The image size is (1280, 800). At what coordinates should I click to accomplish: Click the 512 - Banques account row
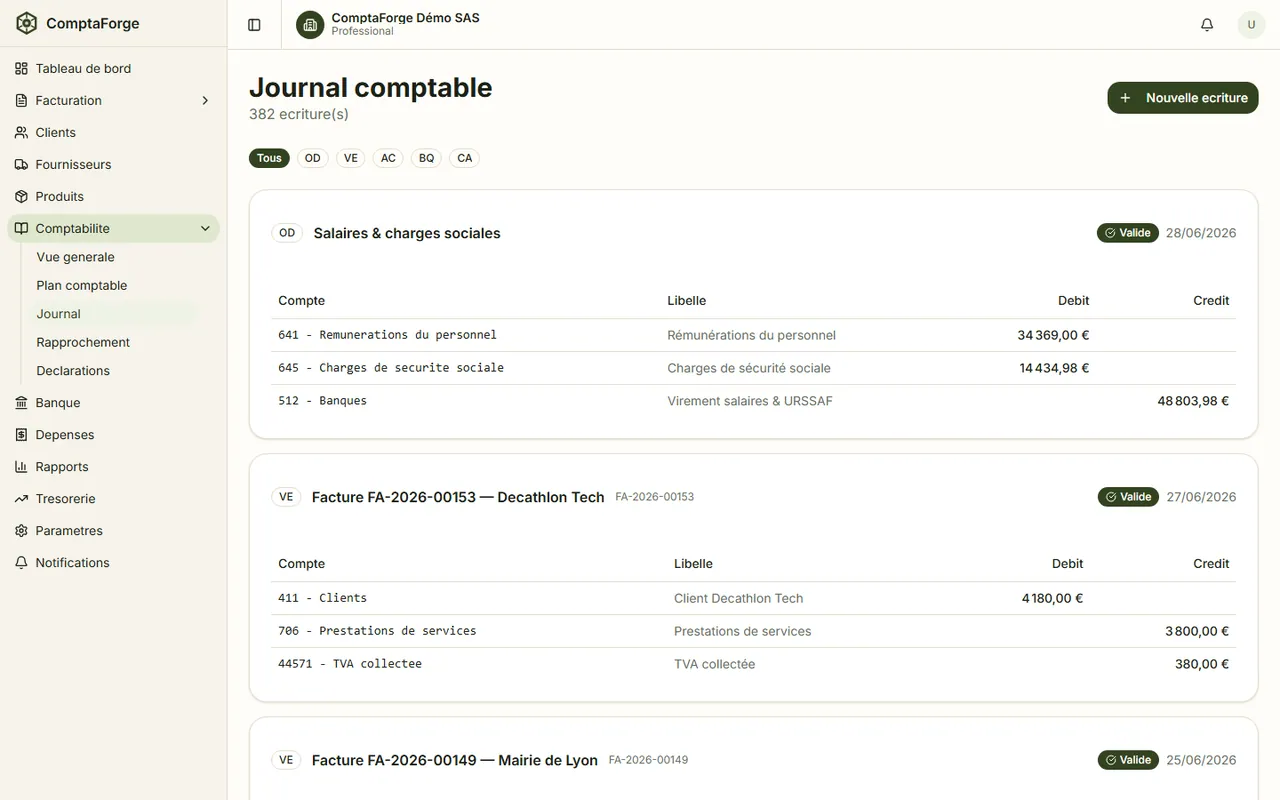tap(754, 401)
